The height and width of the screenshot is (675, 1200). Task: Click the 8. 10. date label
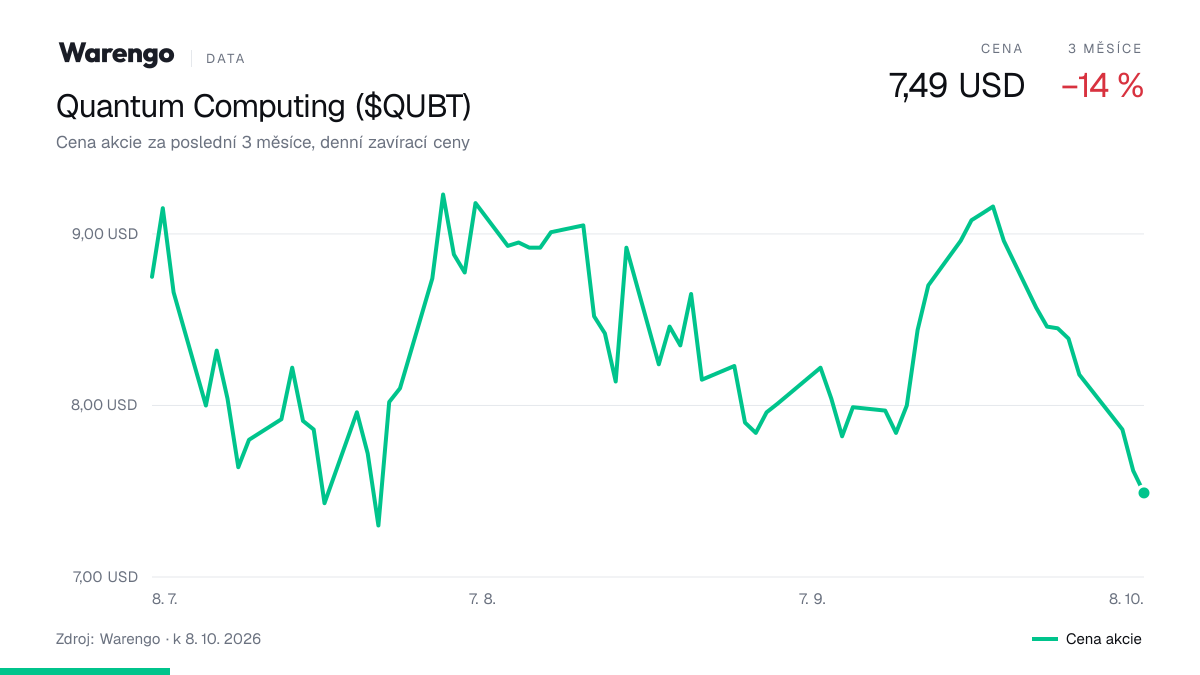click(1126, 599)
